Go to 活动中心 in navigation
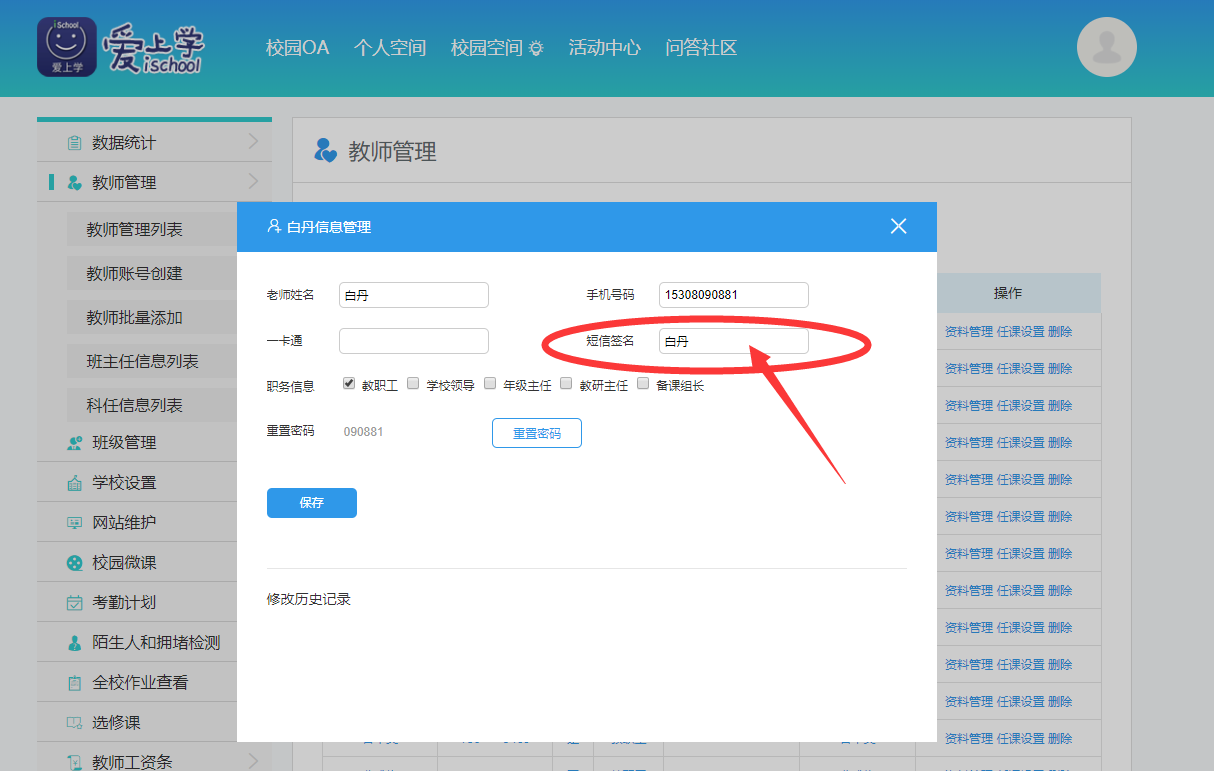1214x771 pixels. point(604,48)
